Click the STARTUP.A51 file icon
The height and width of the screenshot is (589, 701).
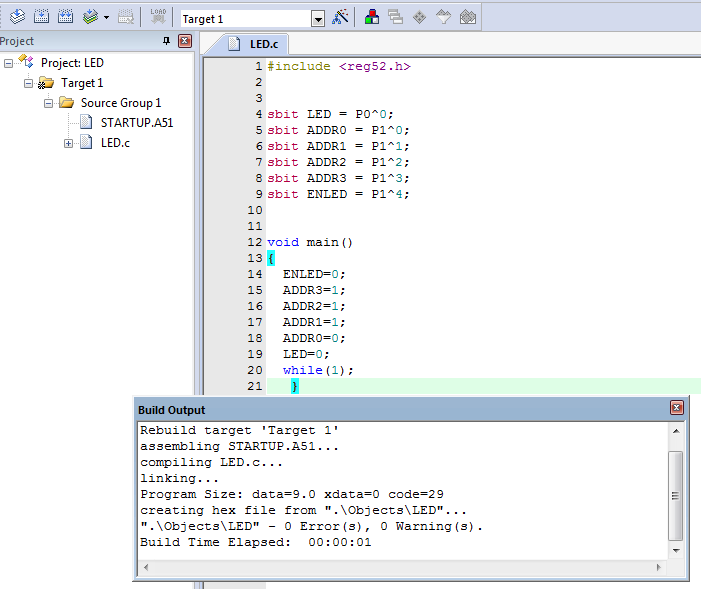(x=86, y=122)
